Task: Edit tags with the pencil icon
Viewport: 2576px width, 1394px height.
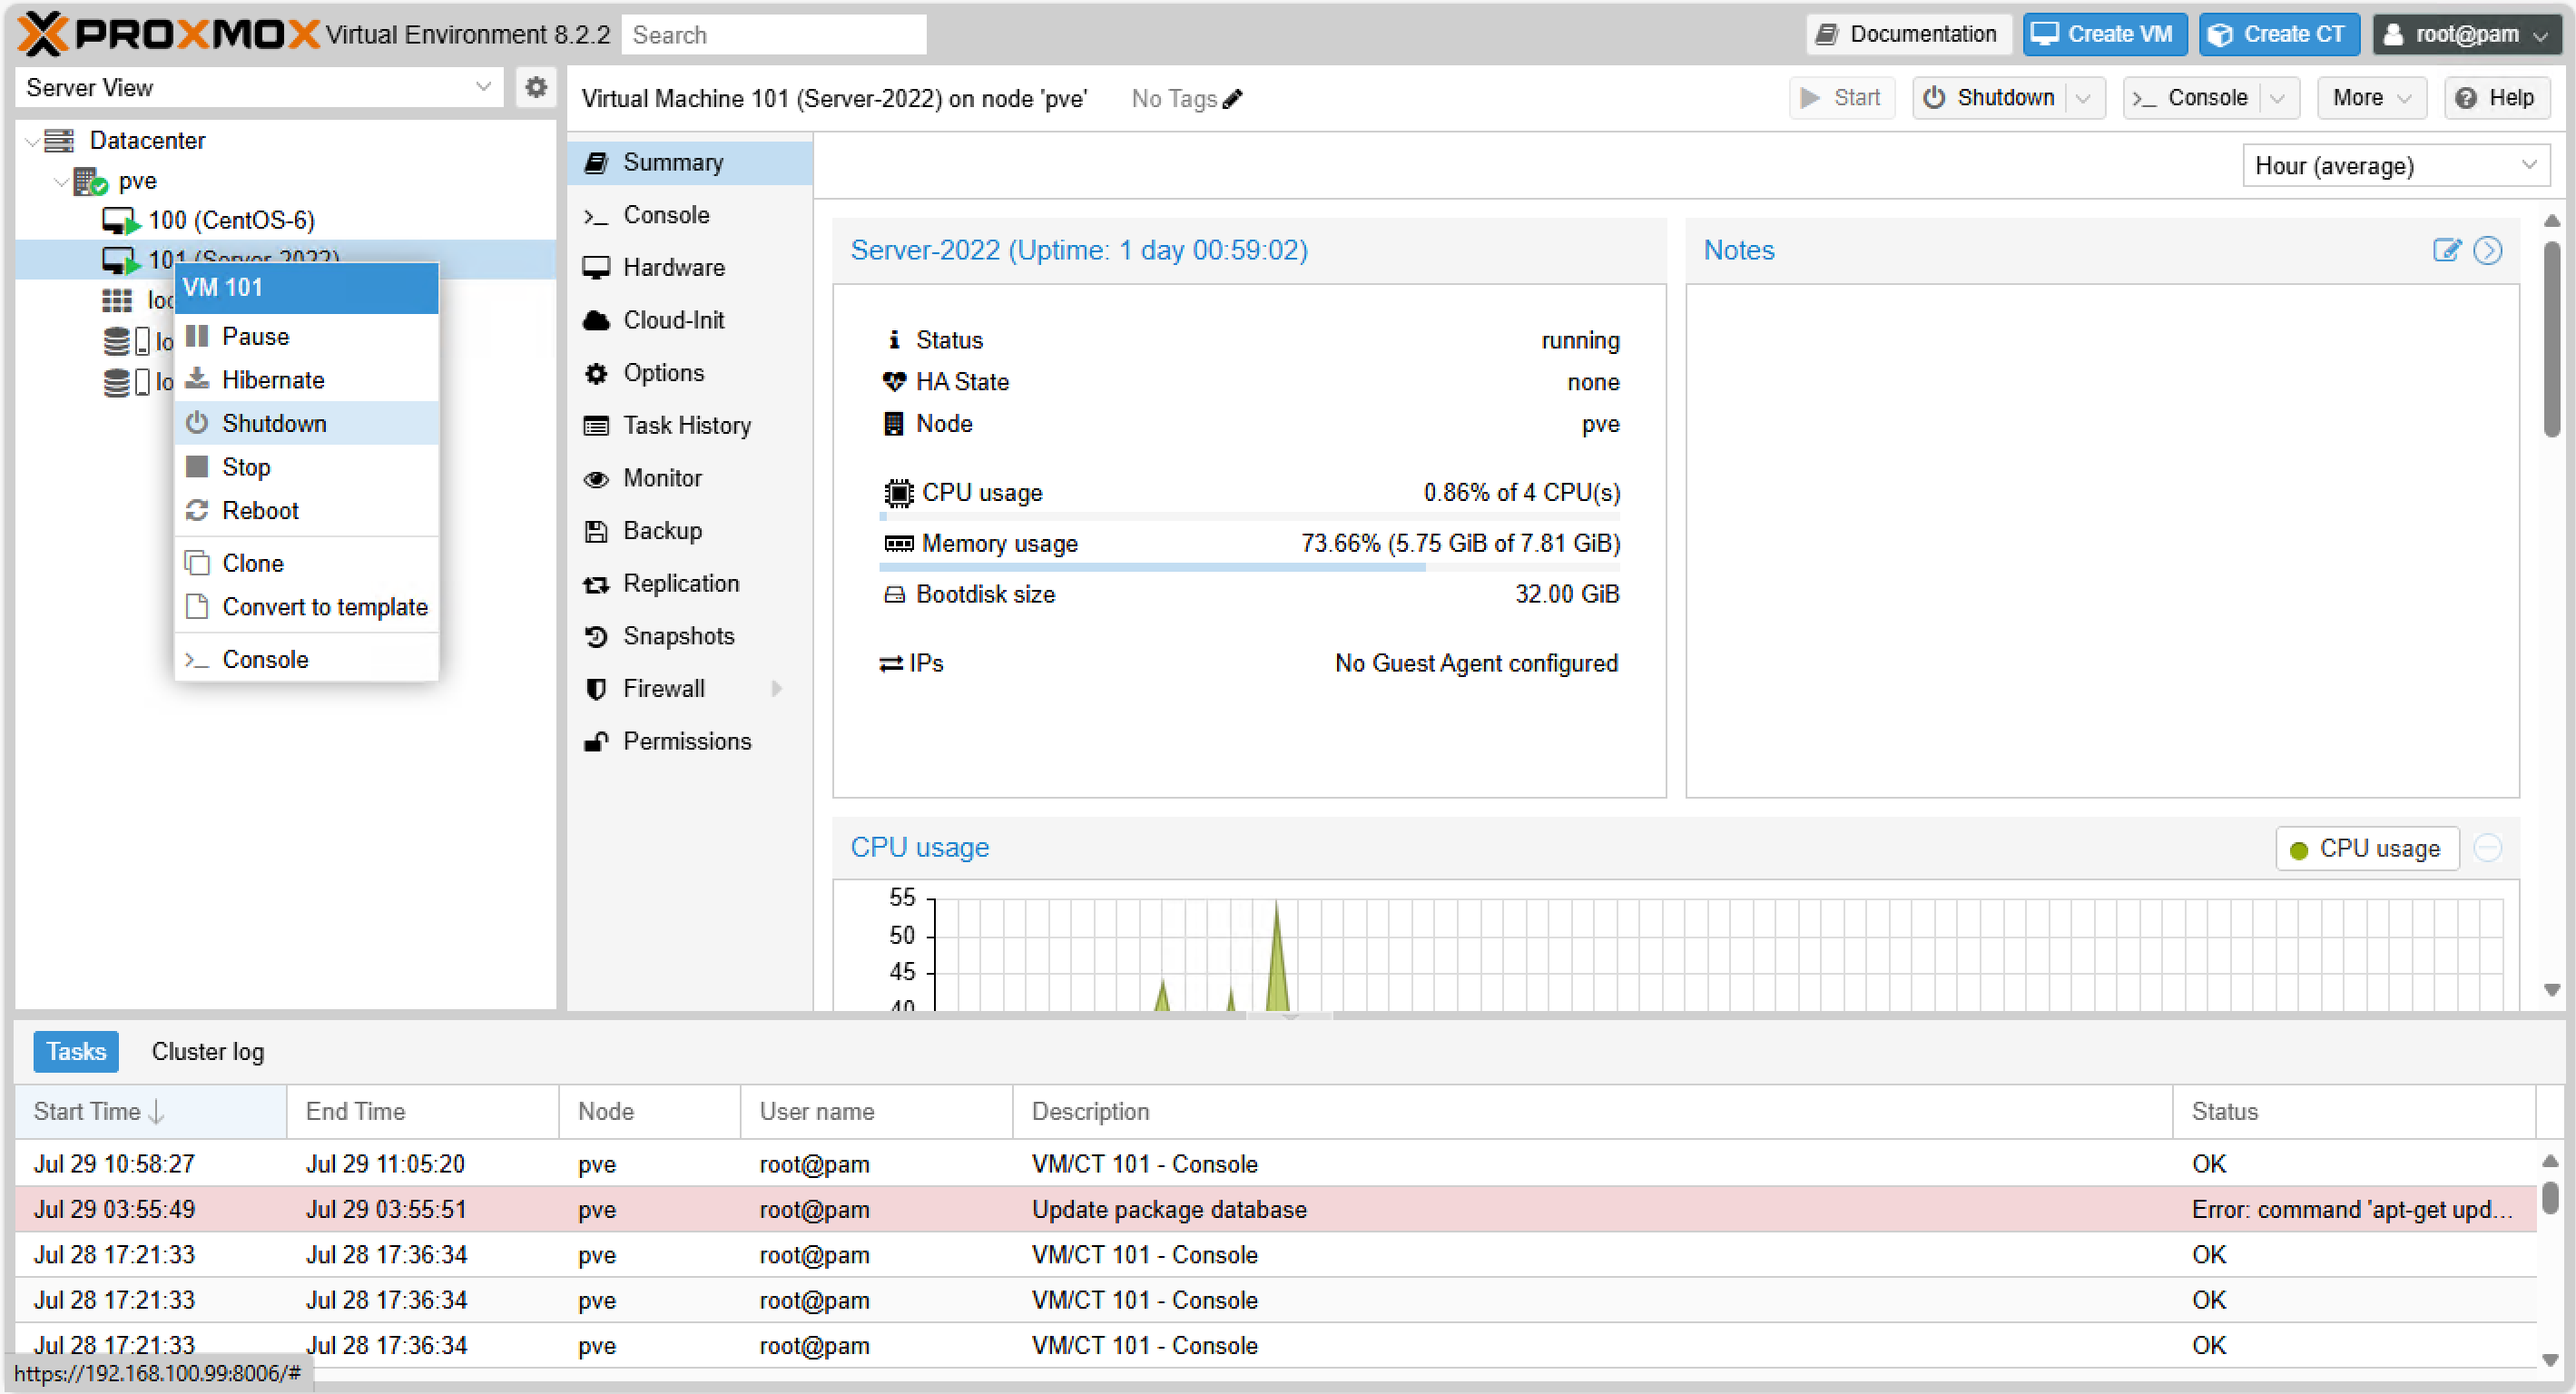Action: (x=1232, y=99)
